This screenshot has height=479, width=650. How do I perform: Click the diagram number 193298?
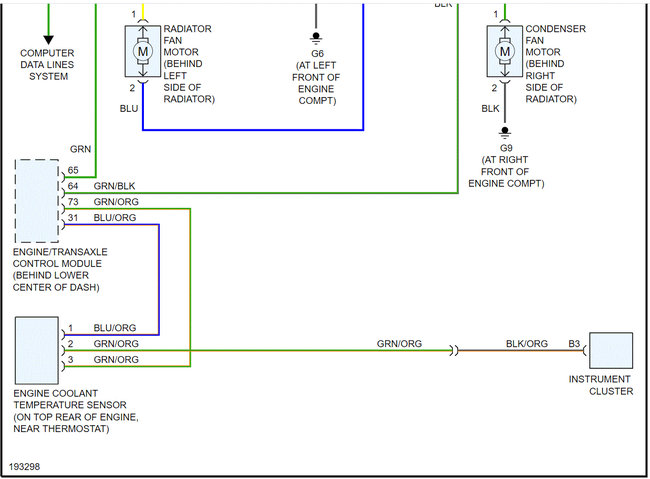[24, 467]
